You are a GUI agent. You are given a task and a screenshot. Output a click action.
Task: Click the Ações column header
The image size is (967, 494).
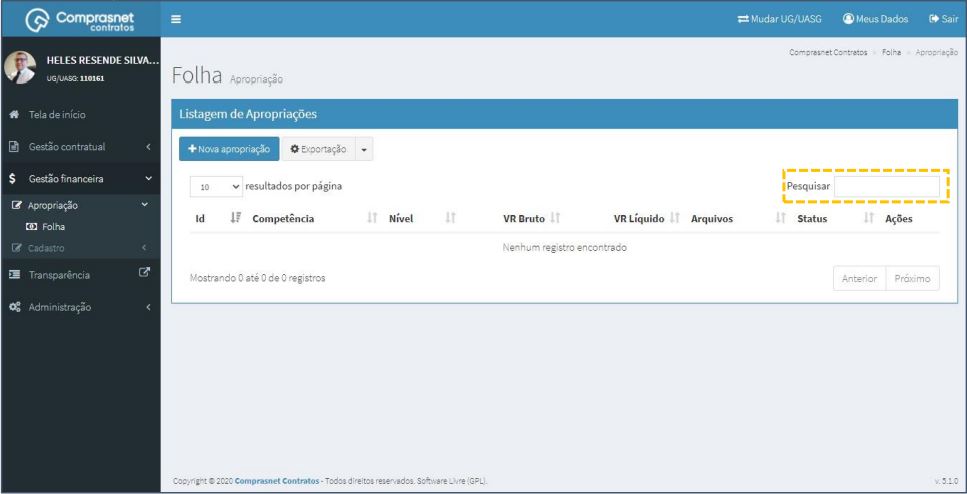coord(899,219)
